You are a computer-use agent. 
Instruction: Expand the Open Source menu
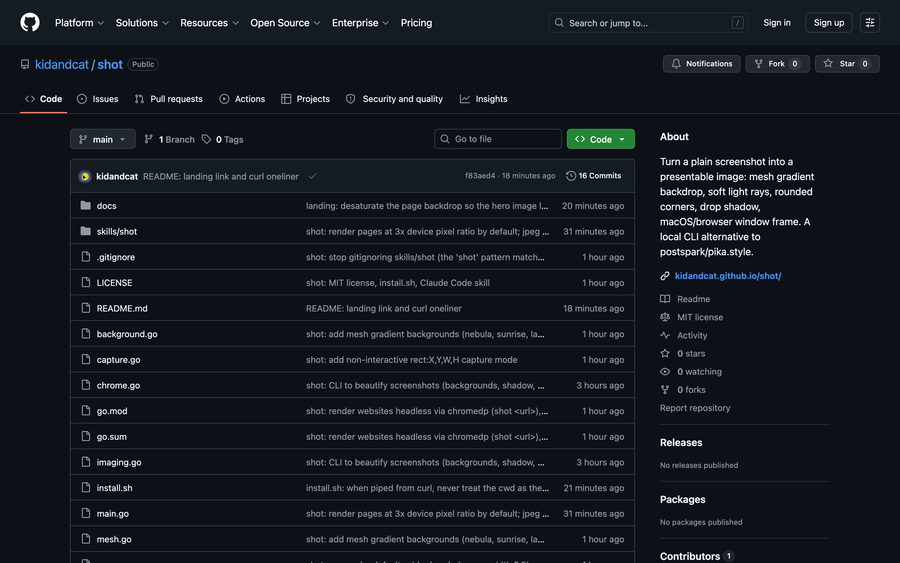(x=285, y=23)
